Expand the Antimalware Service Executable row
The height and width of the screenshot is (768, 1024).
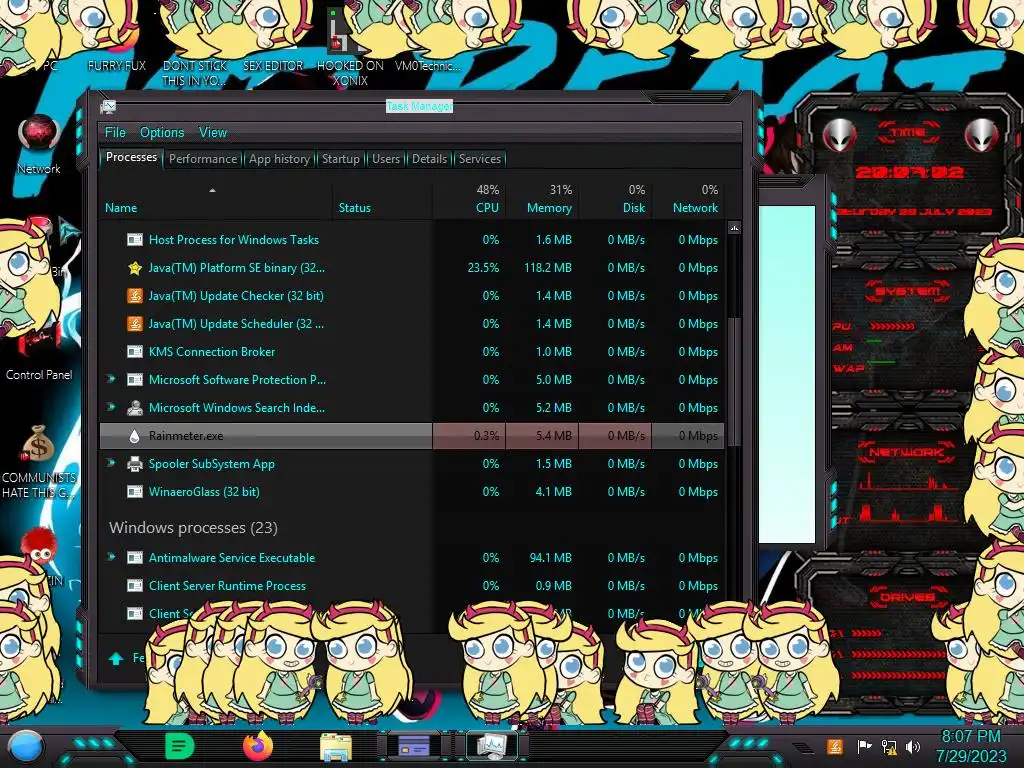click(110, 557)
